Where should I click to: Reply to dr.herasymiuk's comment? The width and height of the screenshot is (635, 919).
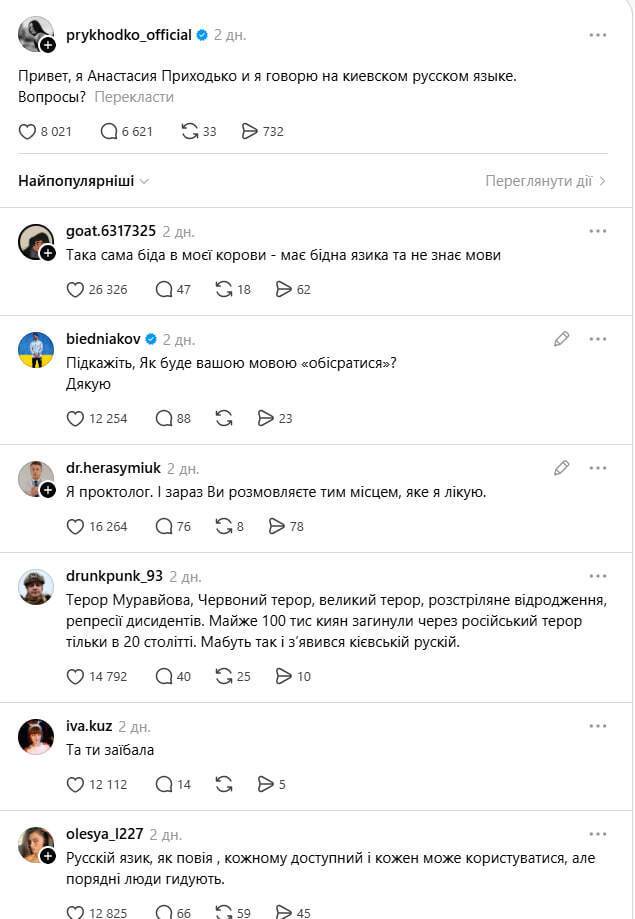[164, 526]
